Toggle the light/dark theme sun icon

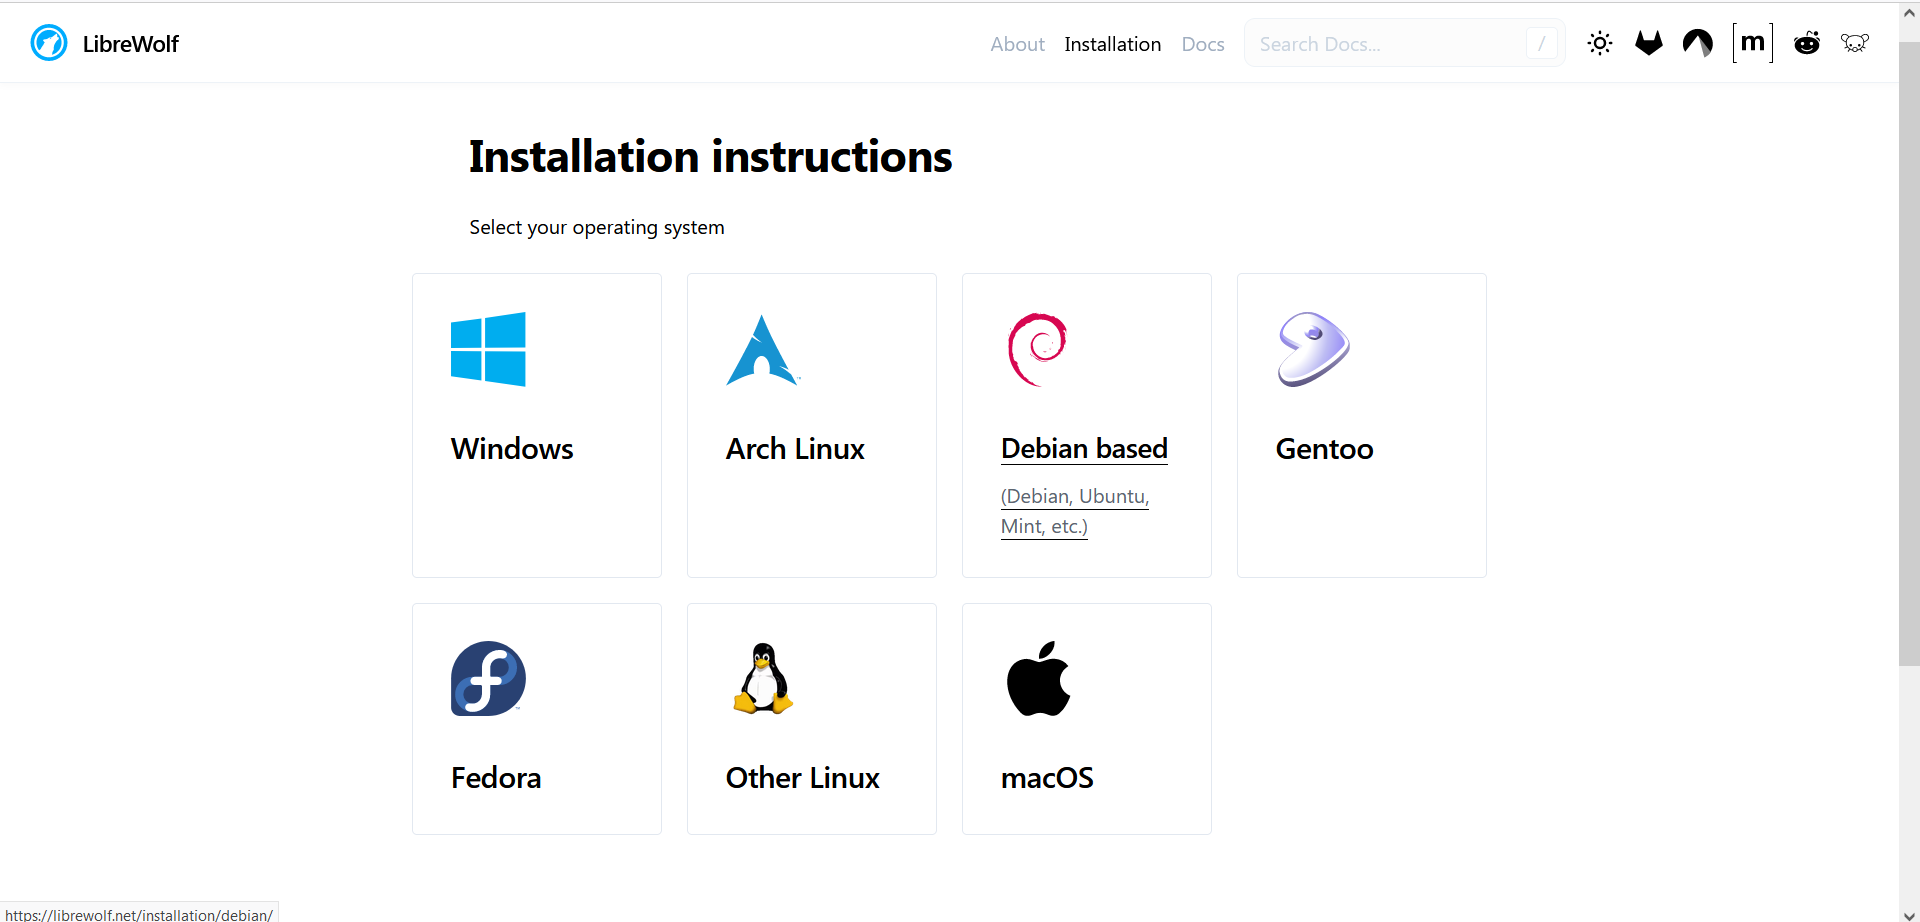[1600, 43]
